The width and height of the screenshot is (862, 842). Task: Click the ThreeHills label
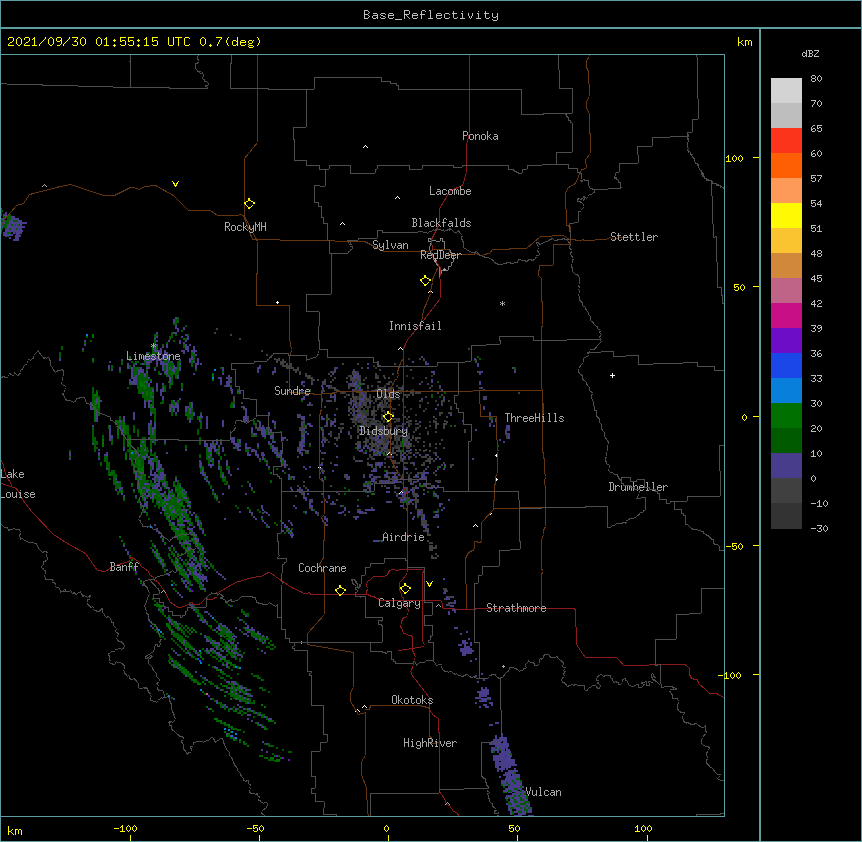point(534,418)
